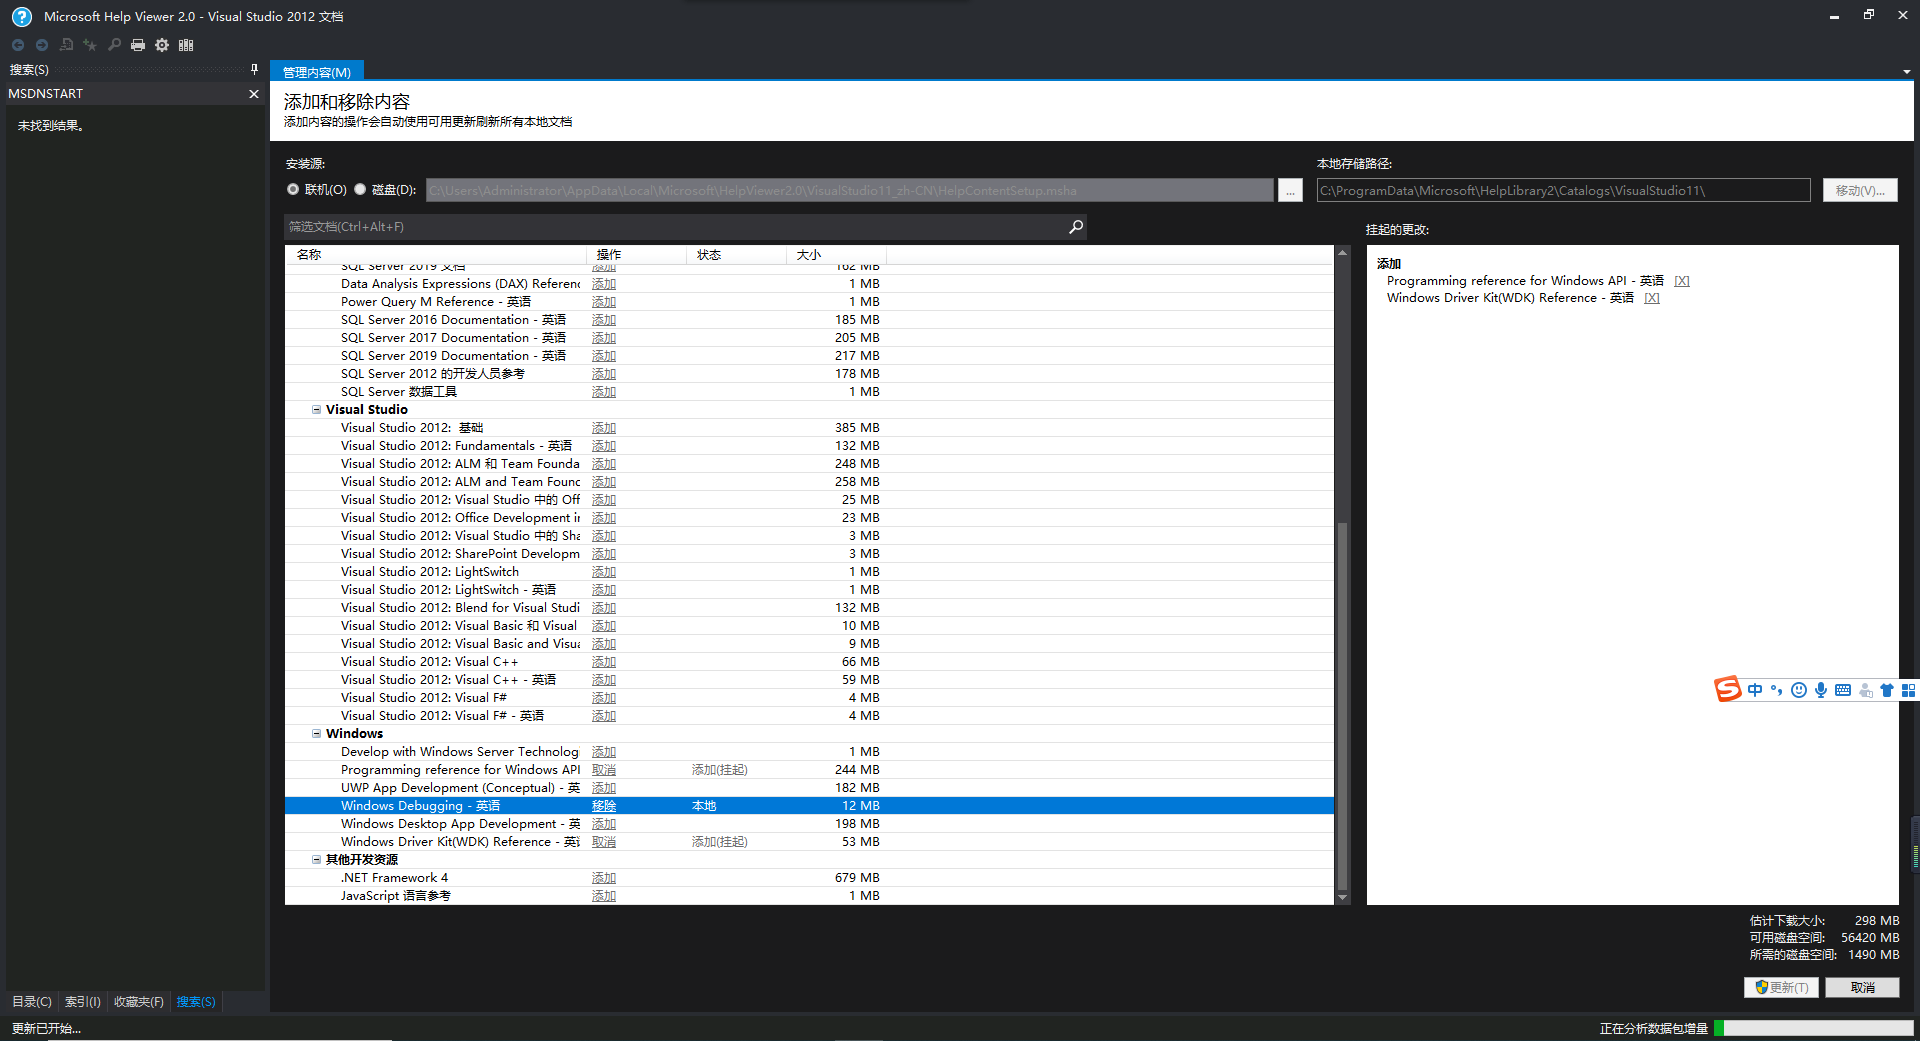Click the add to favorites star icon
This screenshot has height=1041, width=1920.
click(90, 45)
